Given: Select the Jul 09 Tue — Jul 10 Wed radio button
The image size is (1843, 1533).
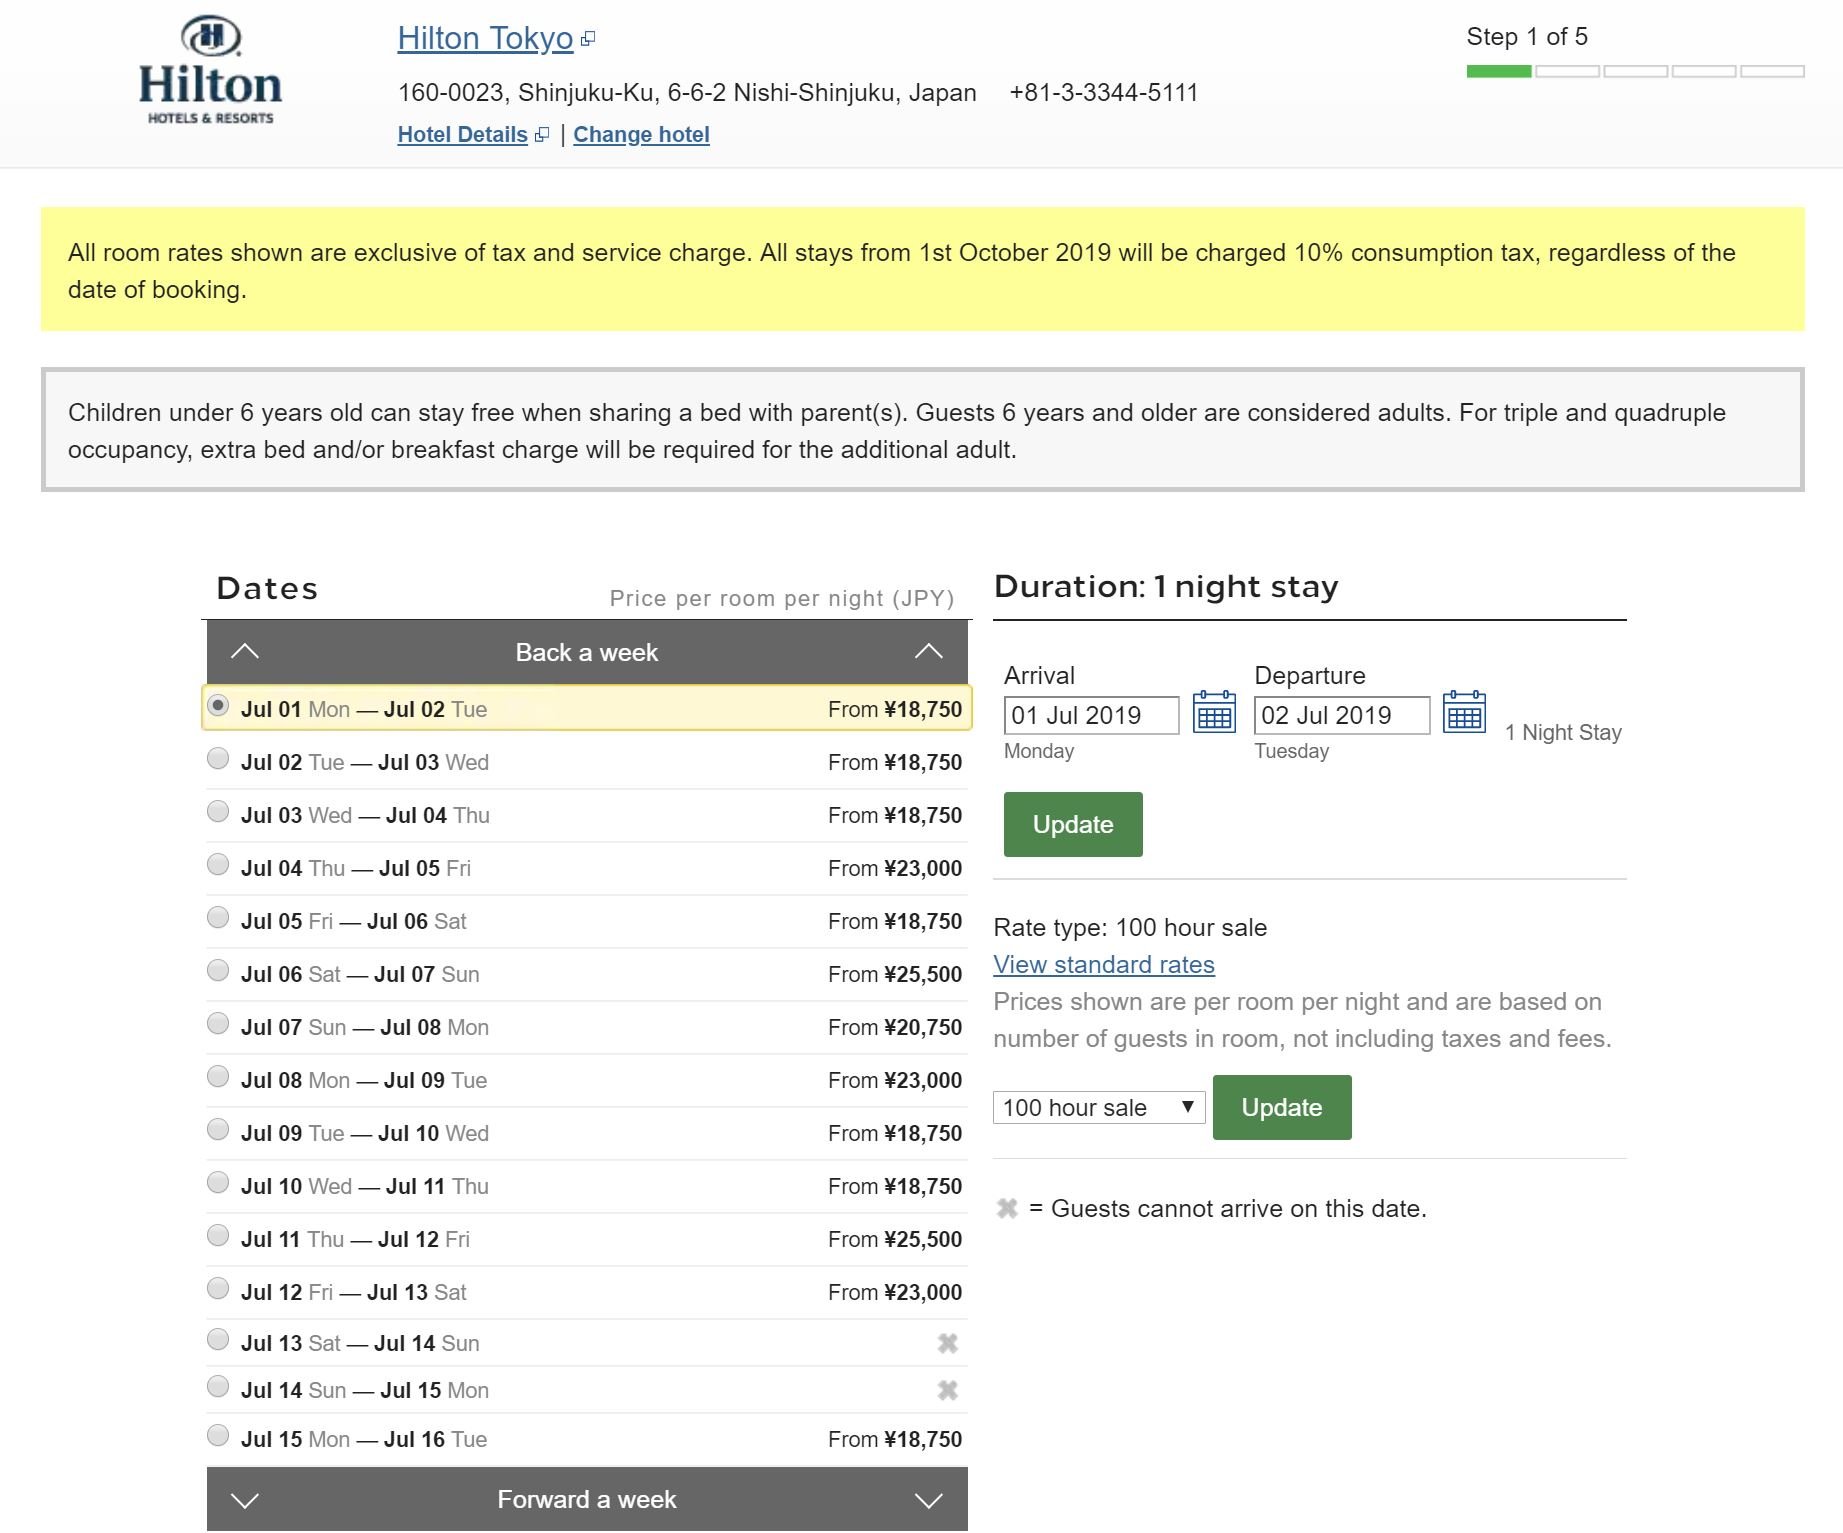Looking at the screenshot, I should (218, 1129).
